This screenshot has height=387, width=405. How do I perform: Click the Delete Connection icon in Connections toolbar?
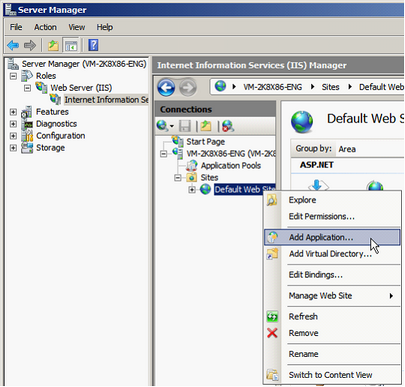228,126
